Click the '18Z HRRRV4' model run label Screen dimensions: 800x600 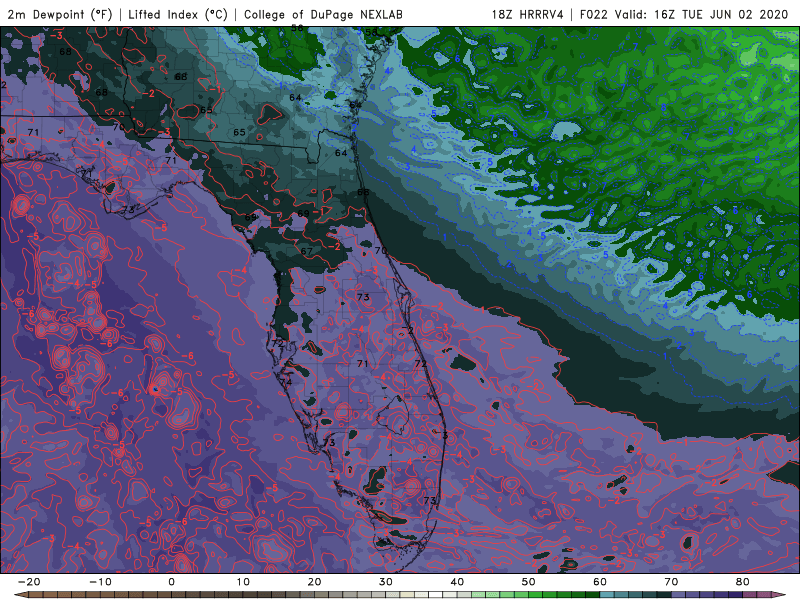[528, 14]
